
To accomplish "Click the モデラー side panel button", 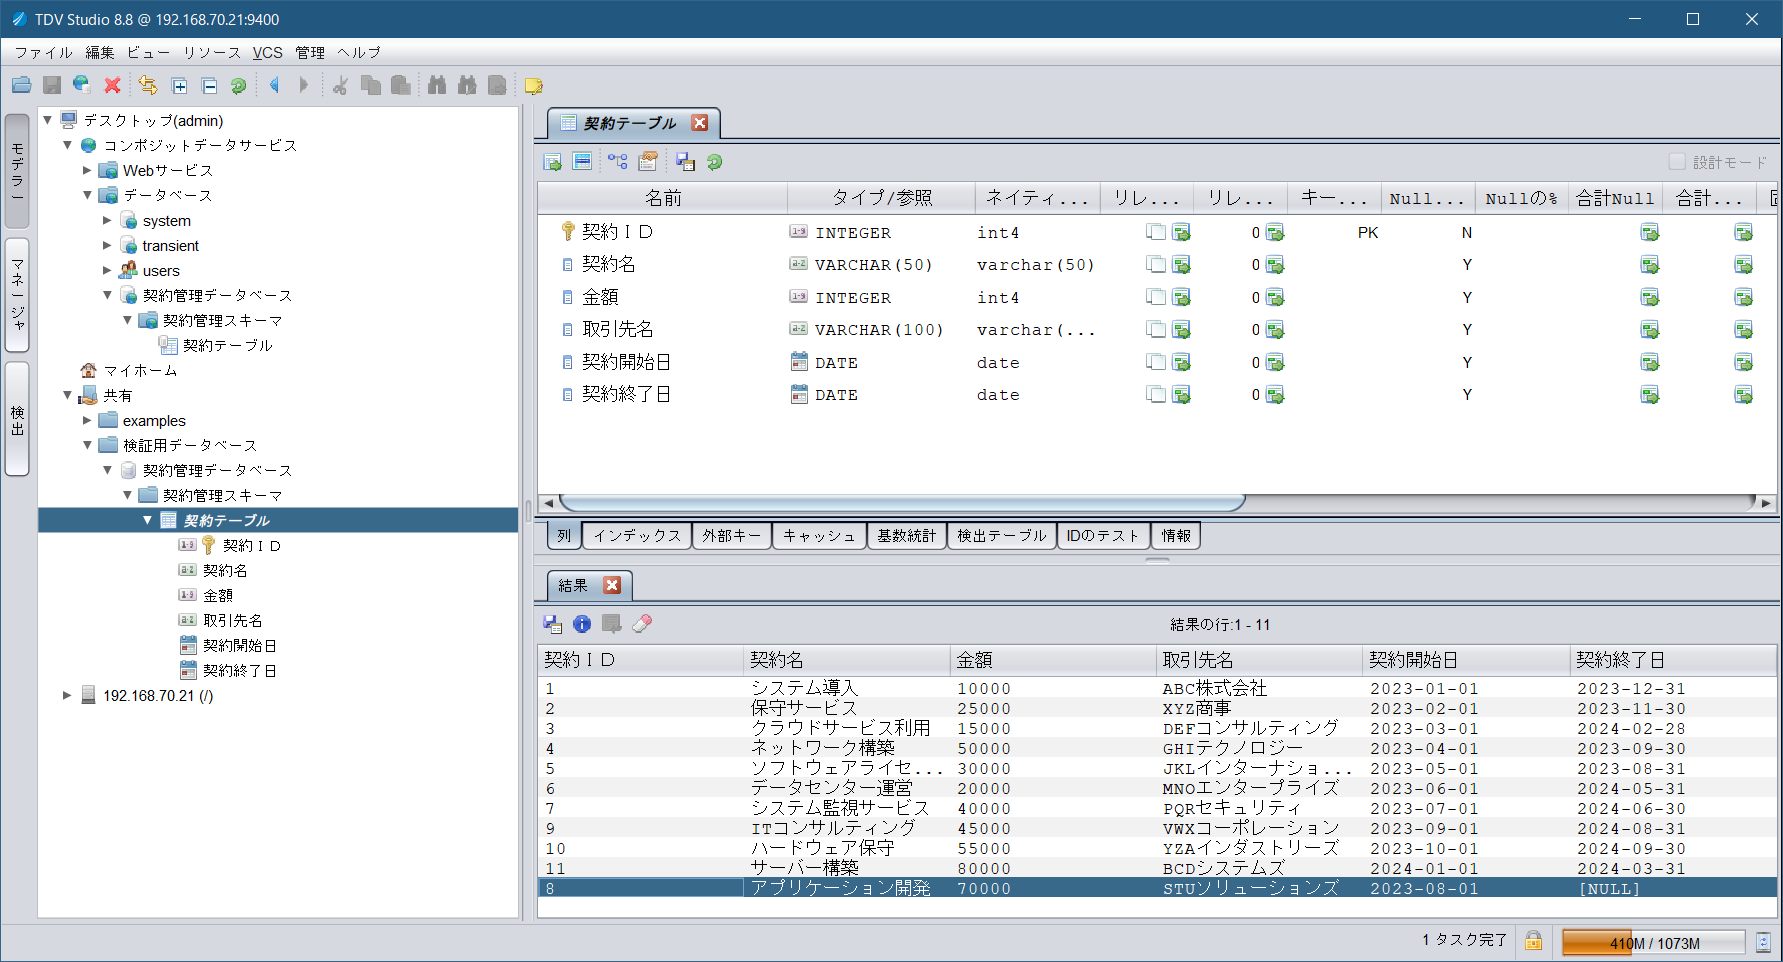I will (17, 171).
